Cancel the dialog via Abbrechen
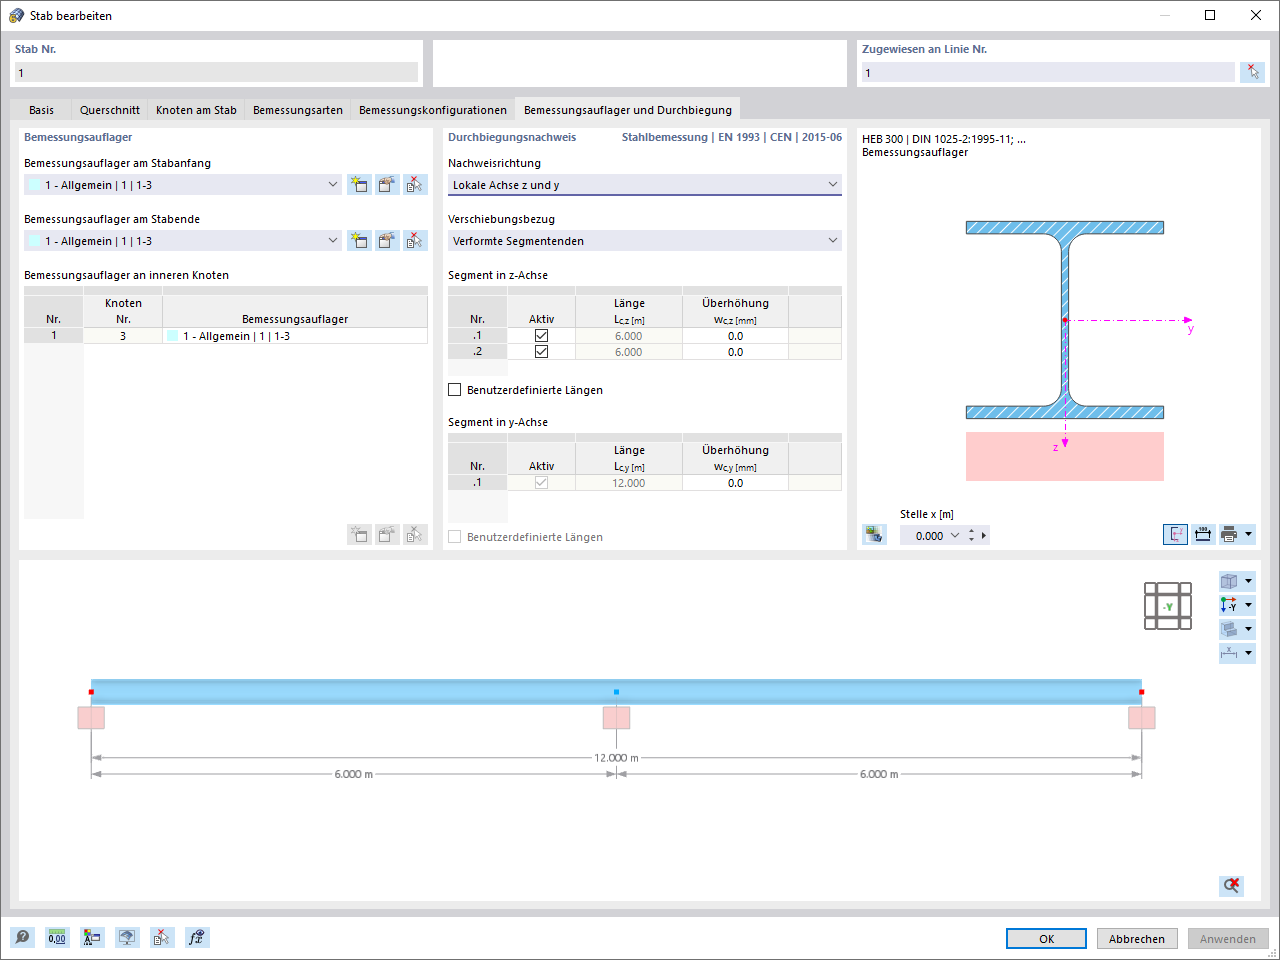 (x=1137, y=938)
